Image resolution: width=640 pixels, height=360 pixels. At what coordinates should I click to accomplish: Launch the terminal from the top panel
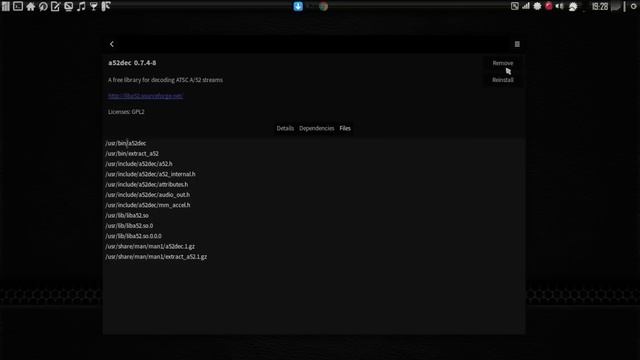(x=18, y=6)
